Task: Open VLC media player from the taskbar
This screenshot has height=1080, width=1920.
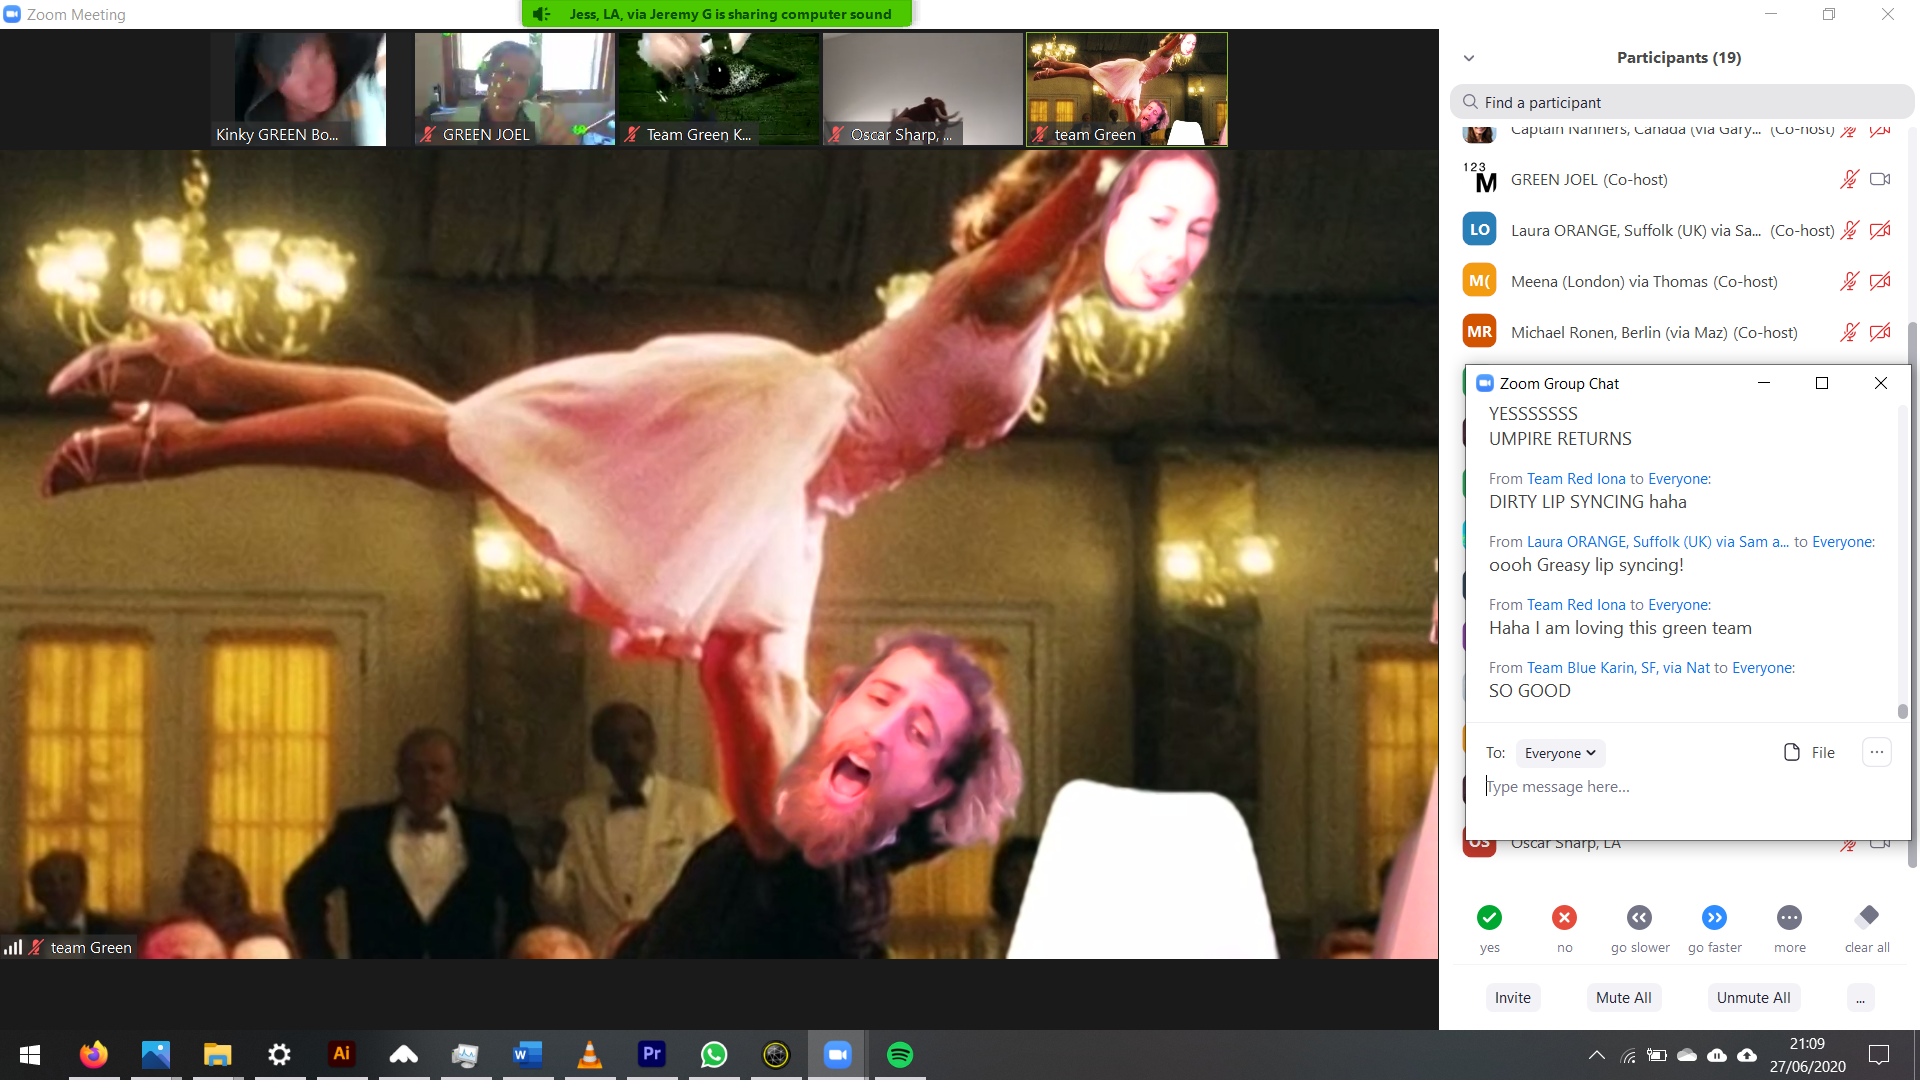Action: 589,1055
